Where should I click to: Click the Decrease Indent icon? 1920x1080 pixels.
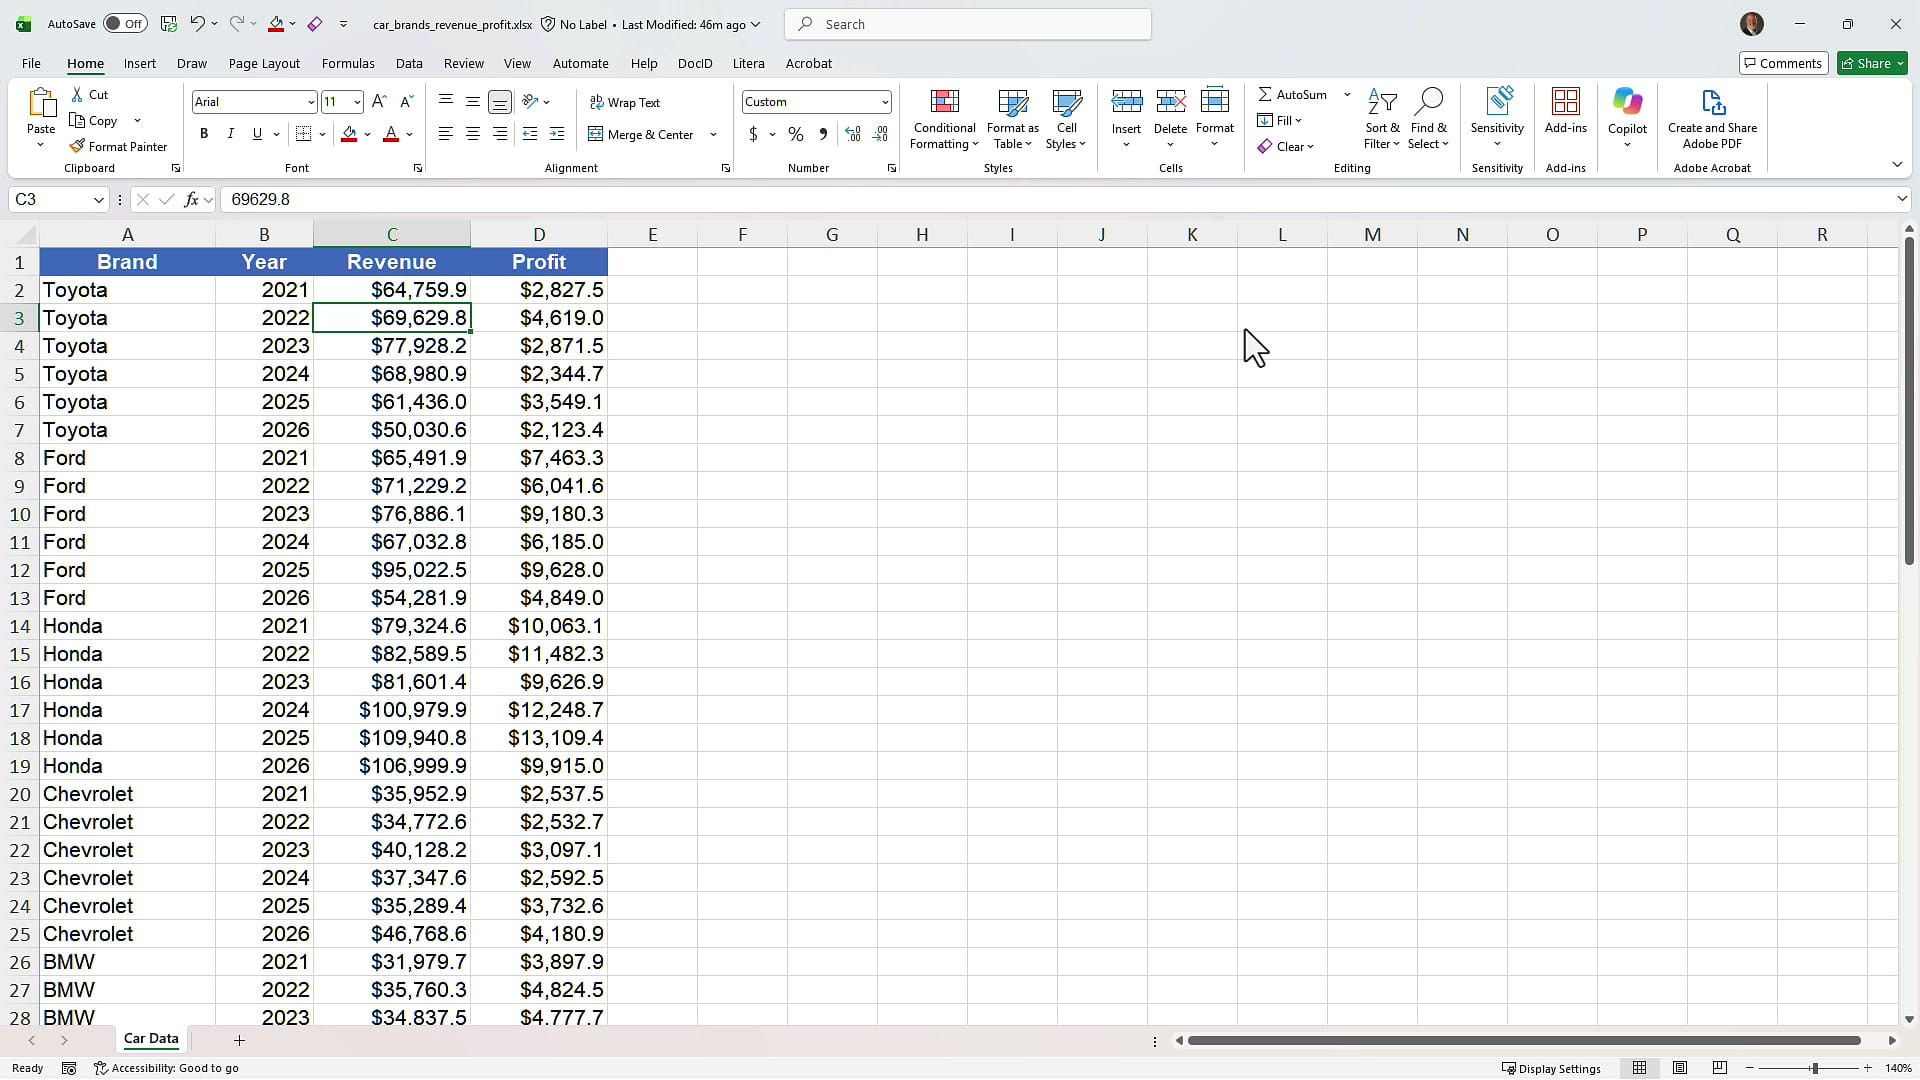click(x=530, y=134)
